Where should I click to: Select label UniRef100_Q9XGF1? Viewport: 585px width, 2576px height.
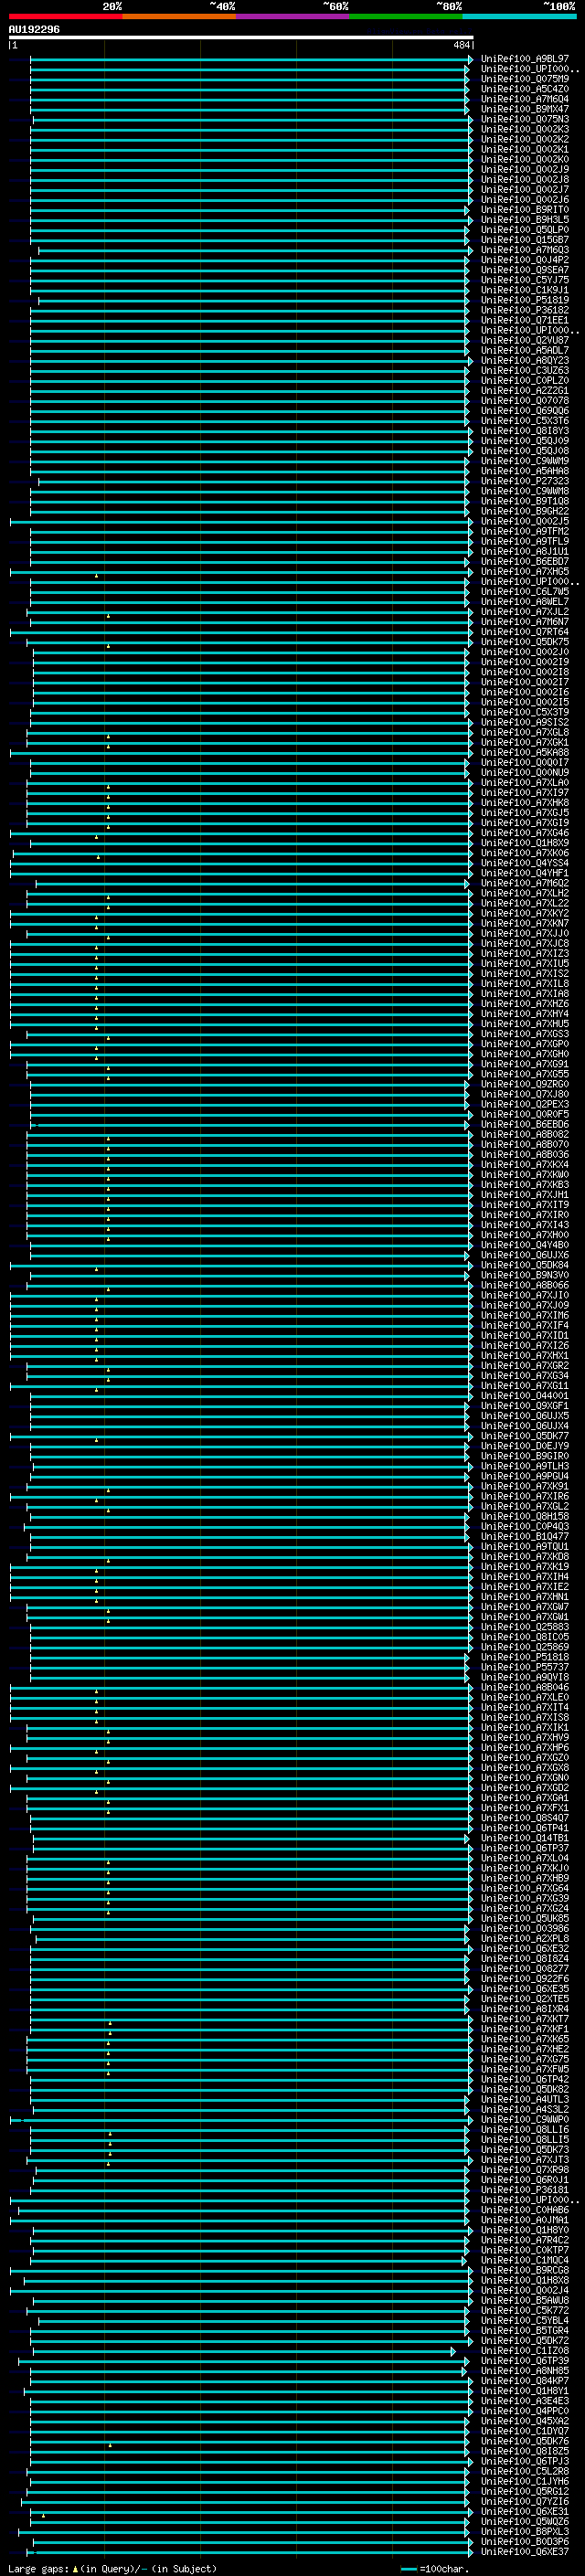click(x=525, y=1406)
